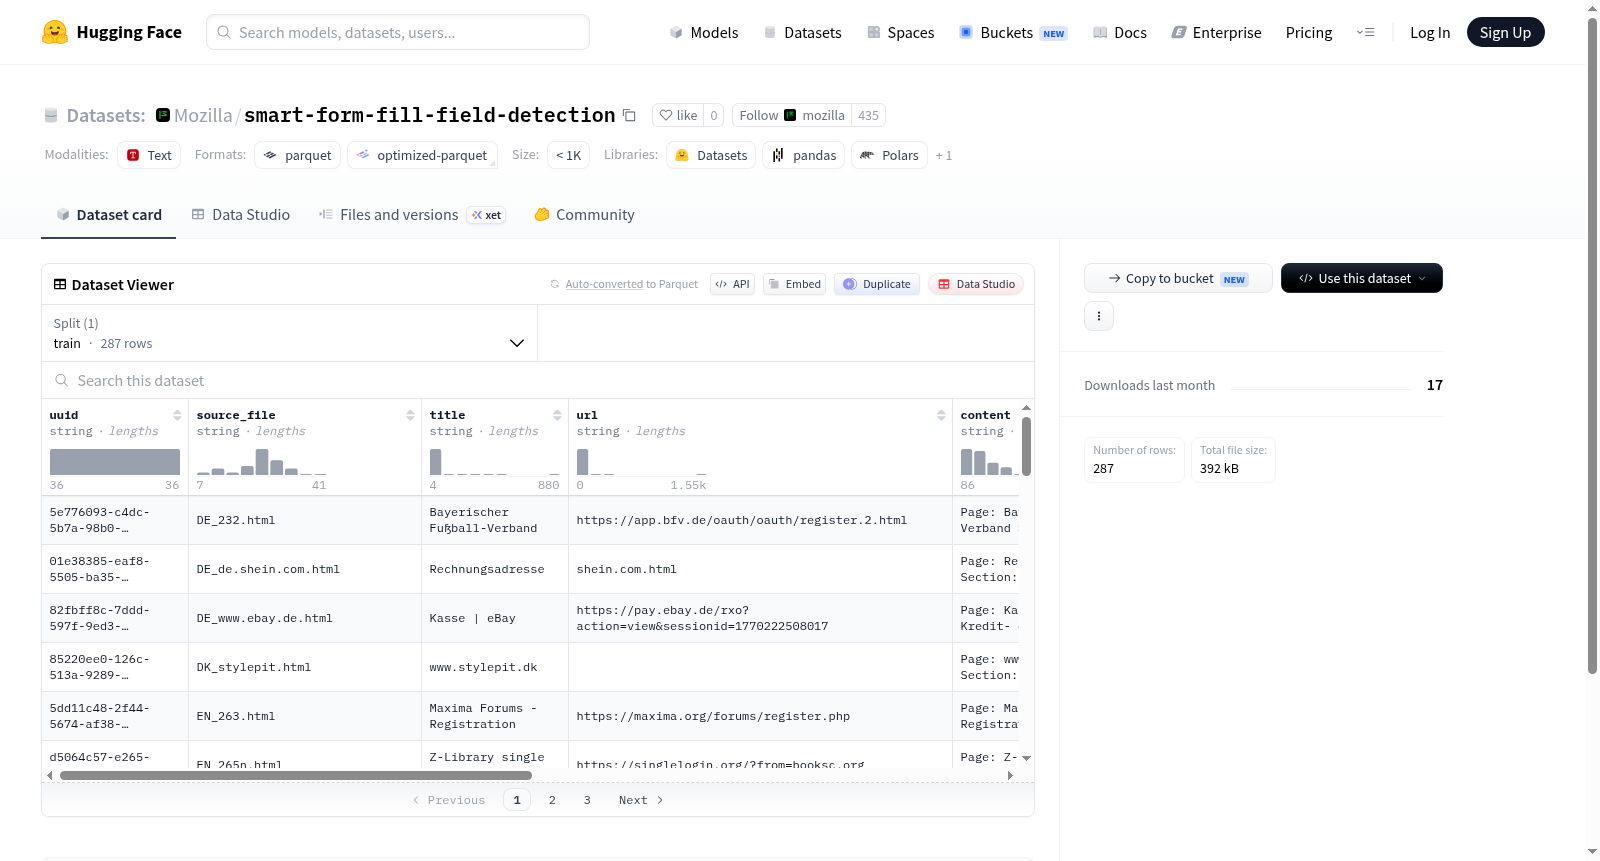The height and width of the screenshot is (861, 1600).
Task: Click the title lengths histogram
Action: click(495, 462)
